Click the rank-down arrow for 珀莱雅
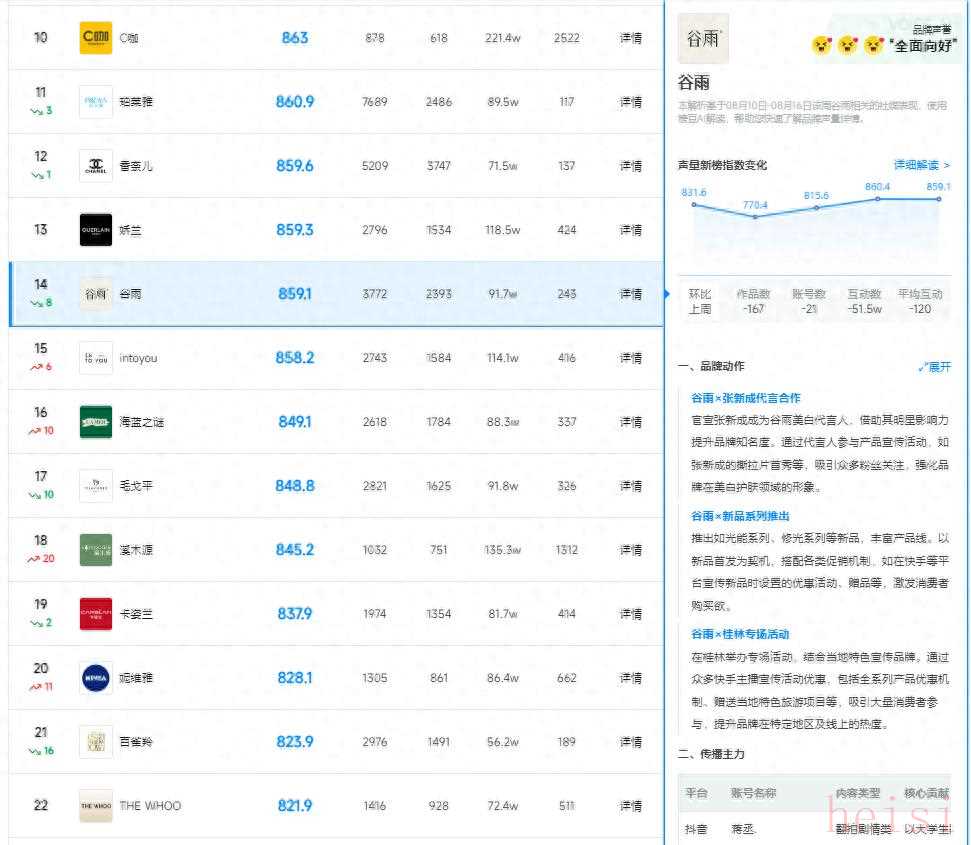 [x=37, y=111]
